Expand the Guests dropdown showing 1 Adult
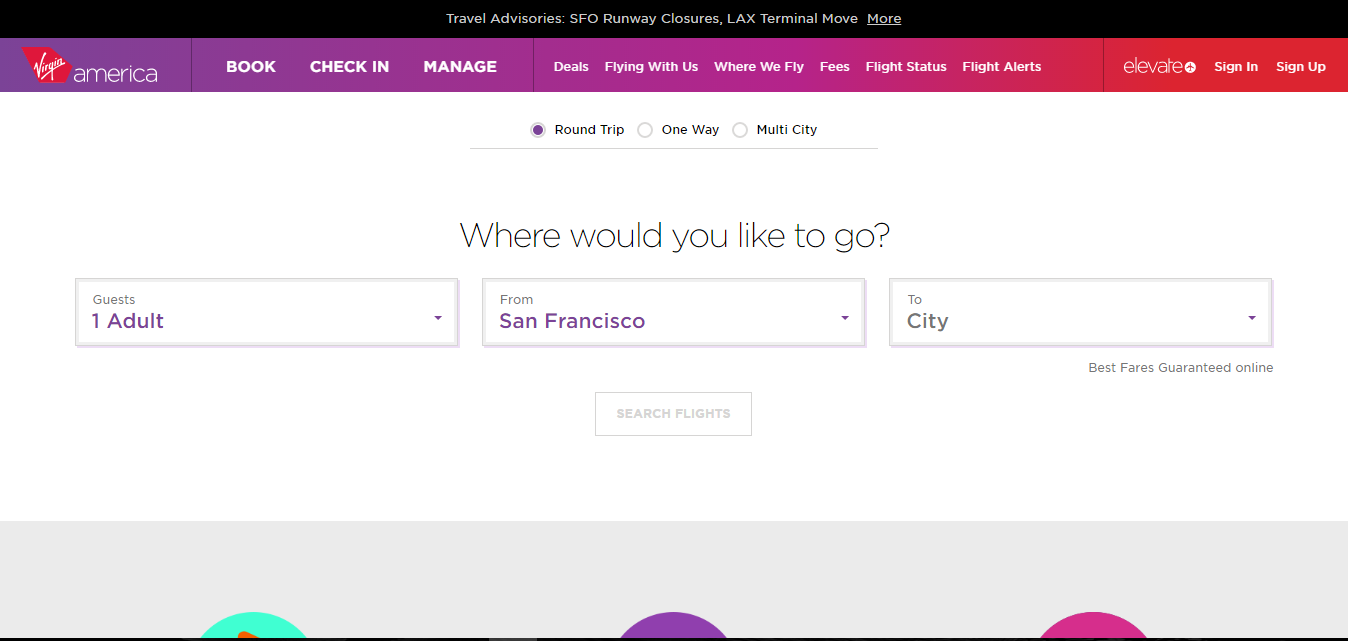 267,313
